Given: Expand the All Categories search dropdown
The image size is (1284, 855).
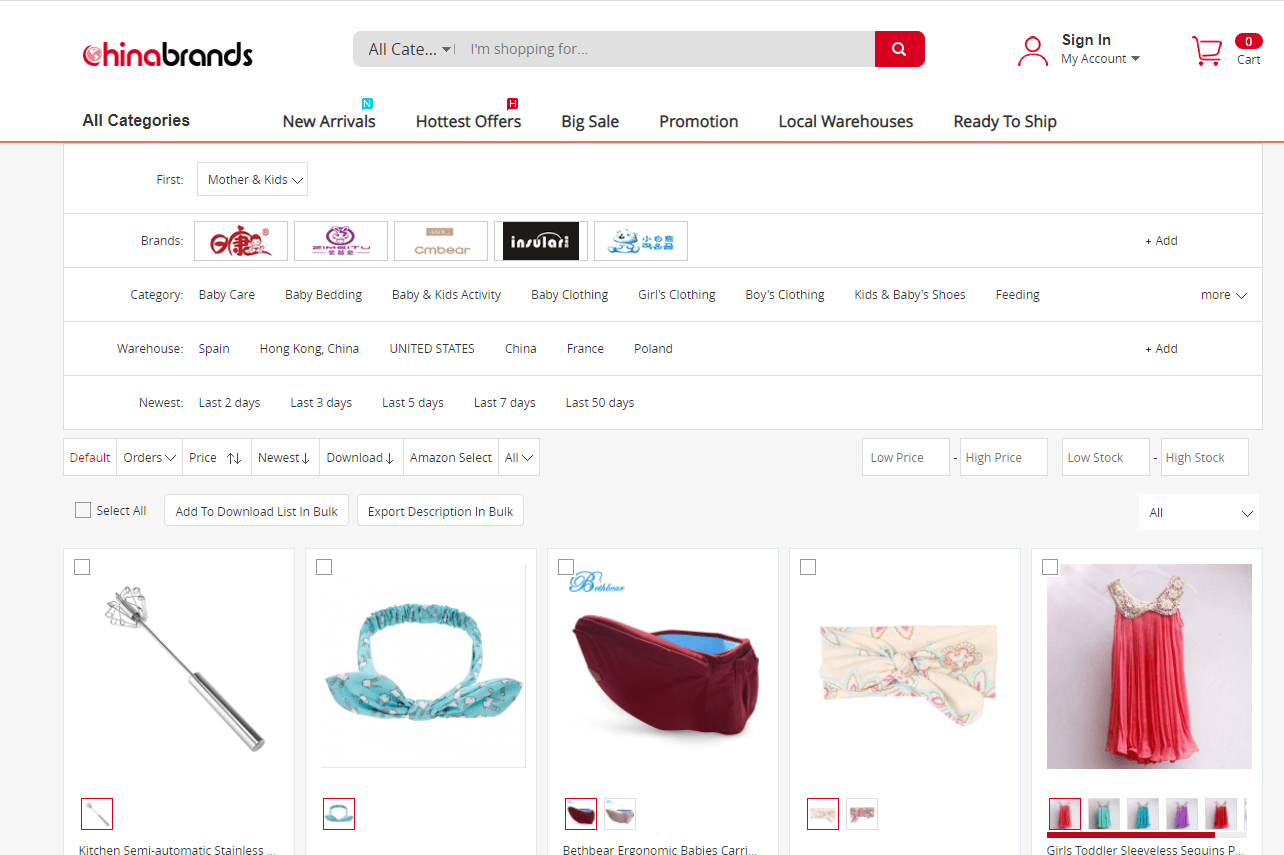Looking at the screenshot, I should point(410,49).
